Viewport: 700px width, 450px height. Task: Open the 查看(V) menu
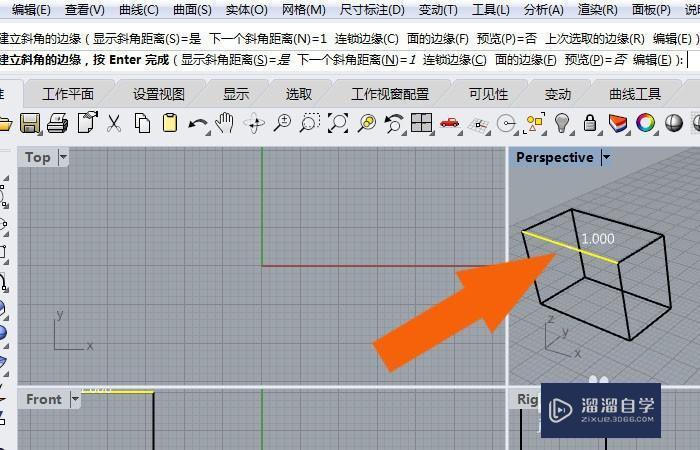tap(84, 9)
